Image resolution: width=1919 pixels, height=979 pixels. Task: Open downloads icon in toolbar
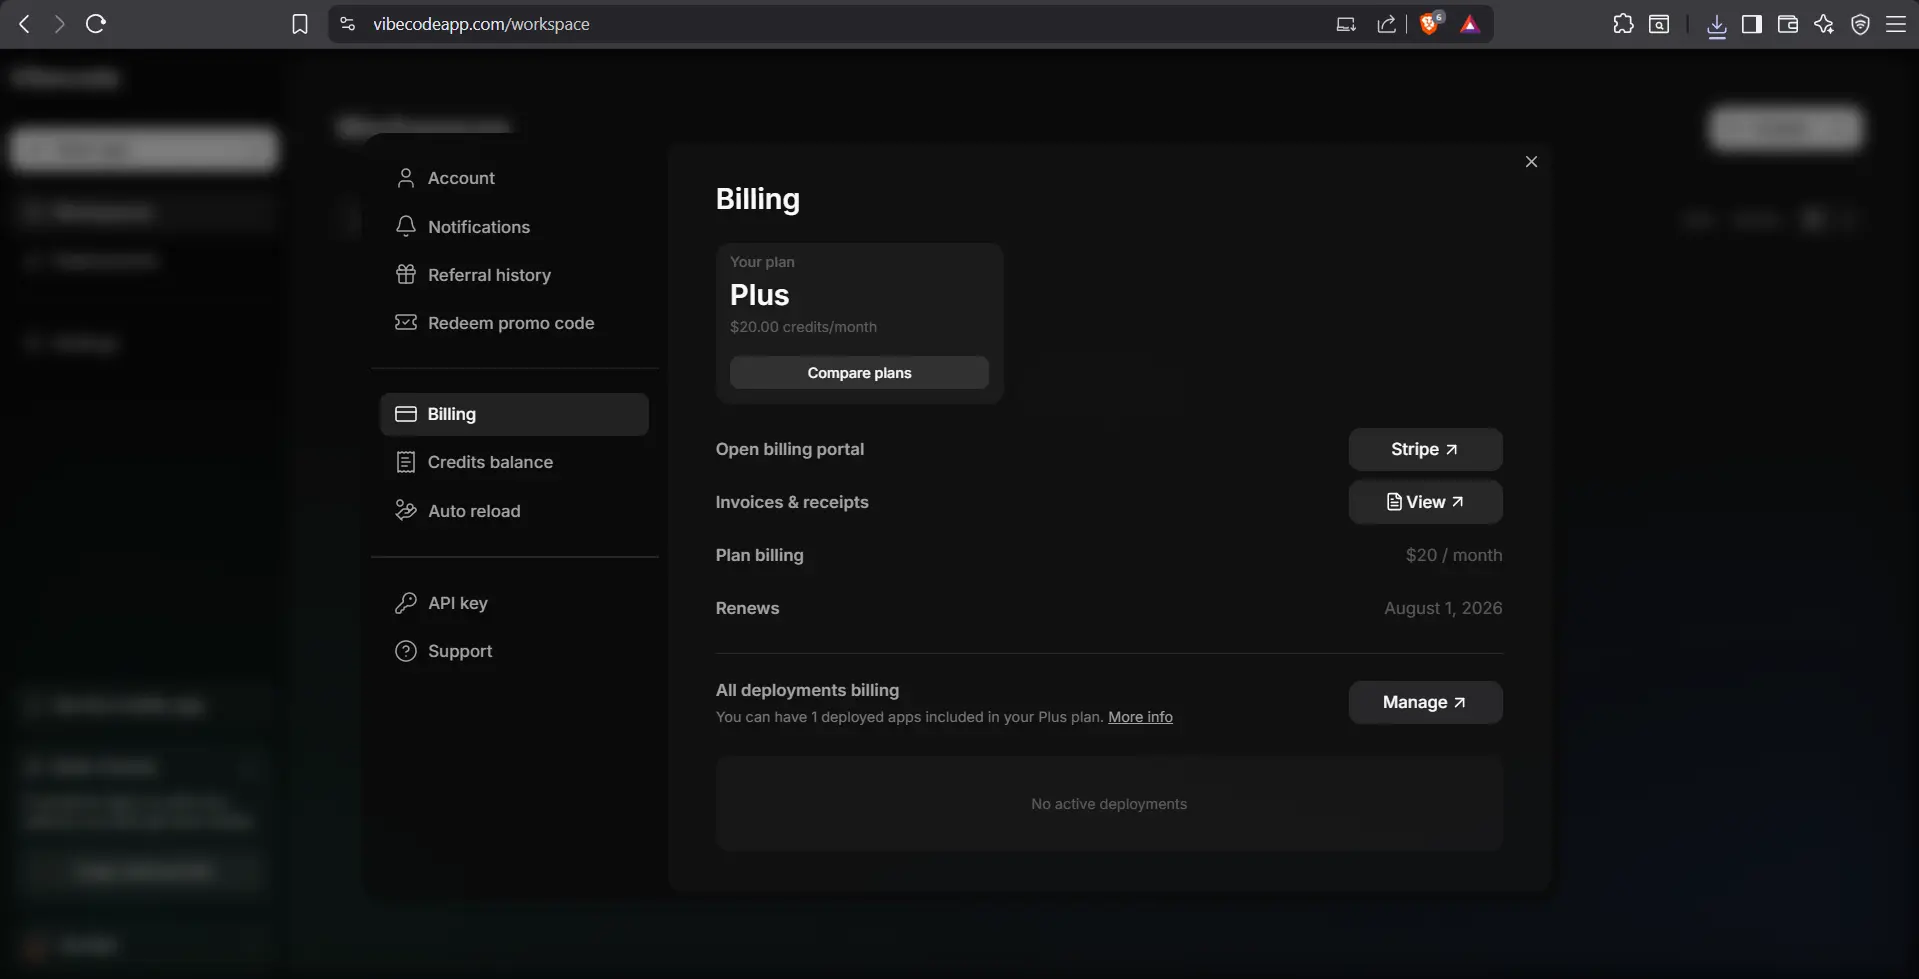pos(1717,25)
